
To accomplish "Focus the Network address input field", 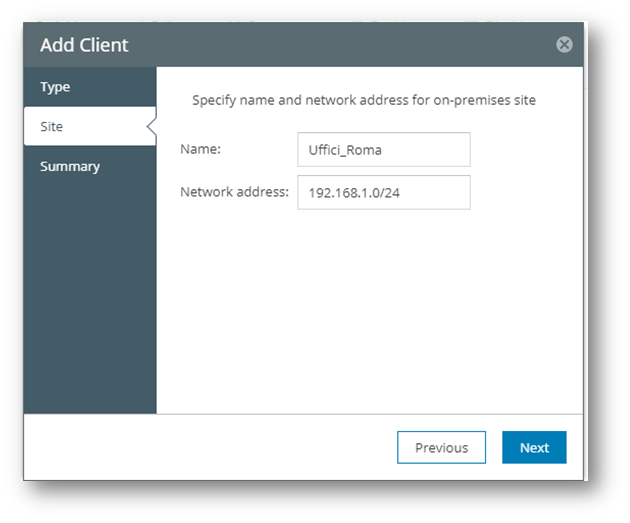I will click(x=383, y=193).
